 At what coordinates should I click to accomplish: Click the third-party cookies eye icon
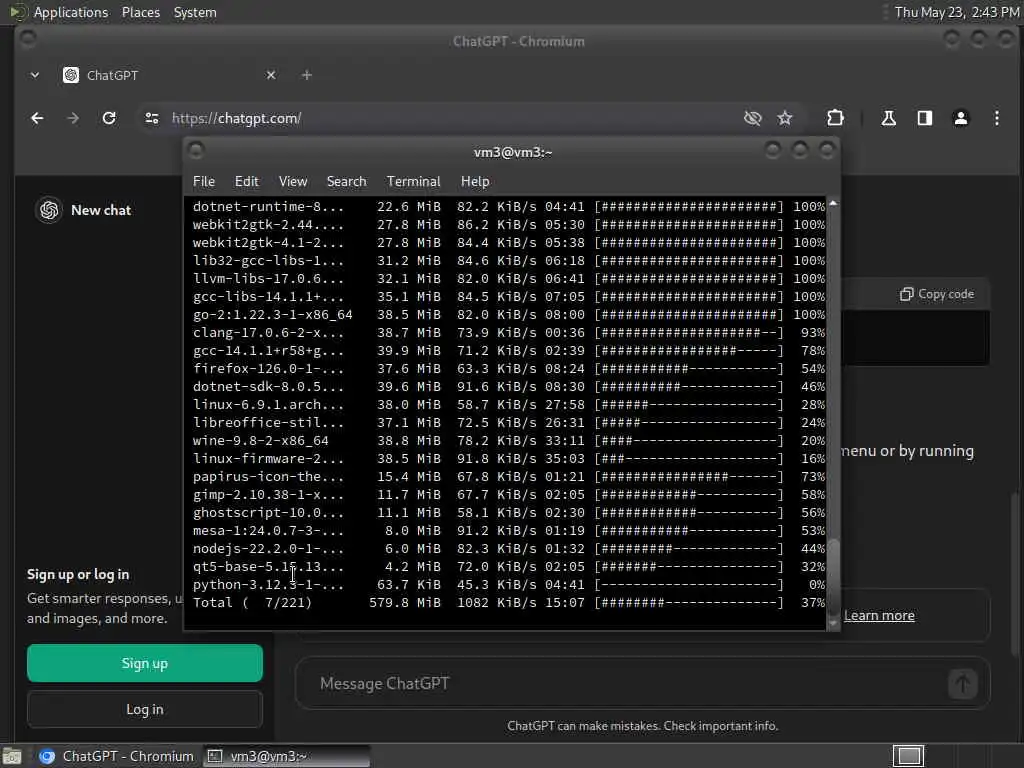tap(752, 118)
